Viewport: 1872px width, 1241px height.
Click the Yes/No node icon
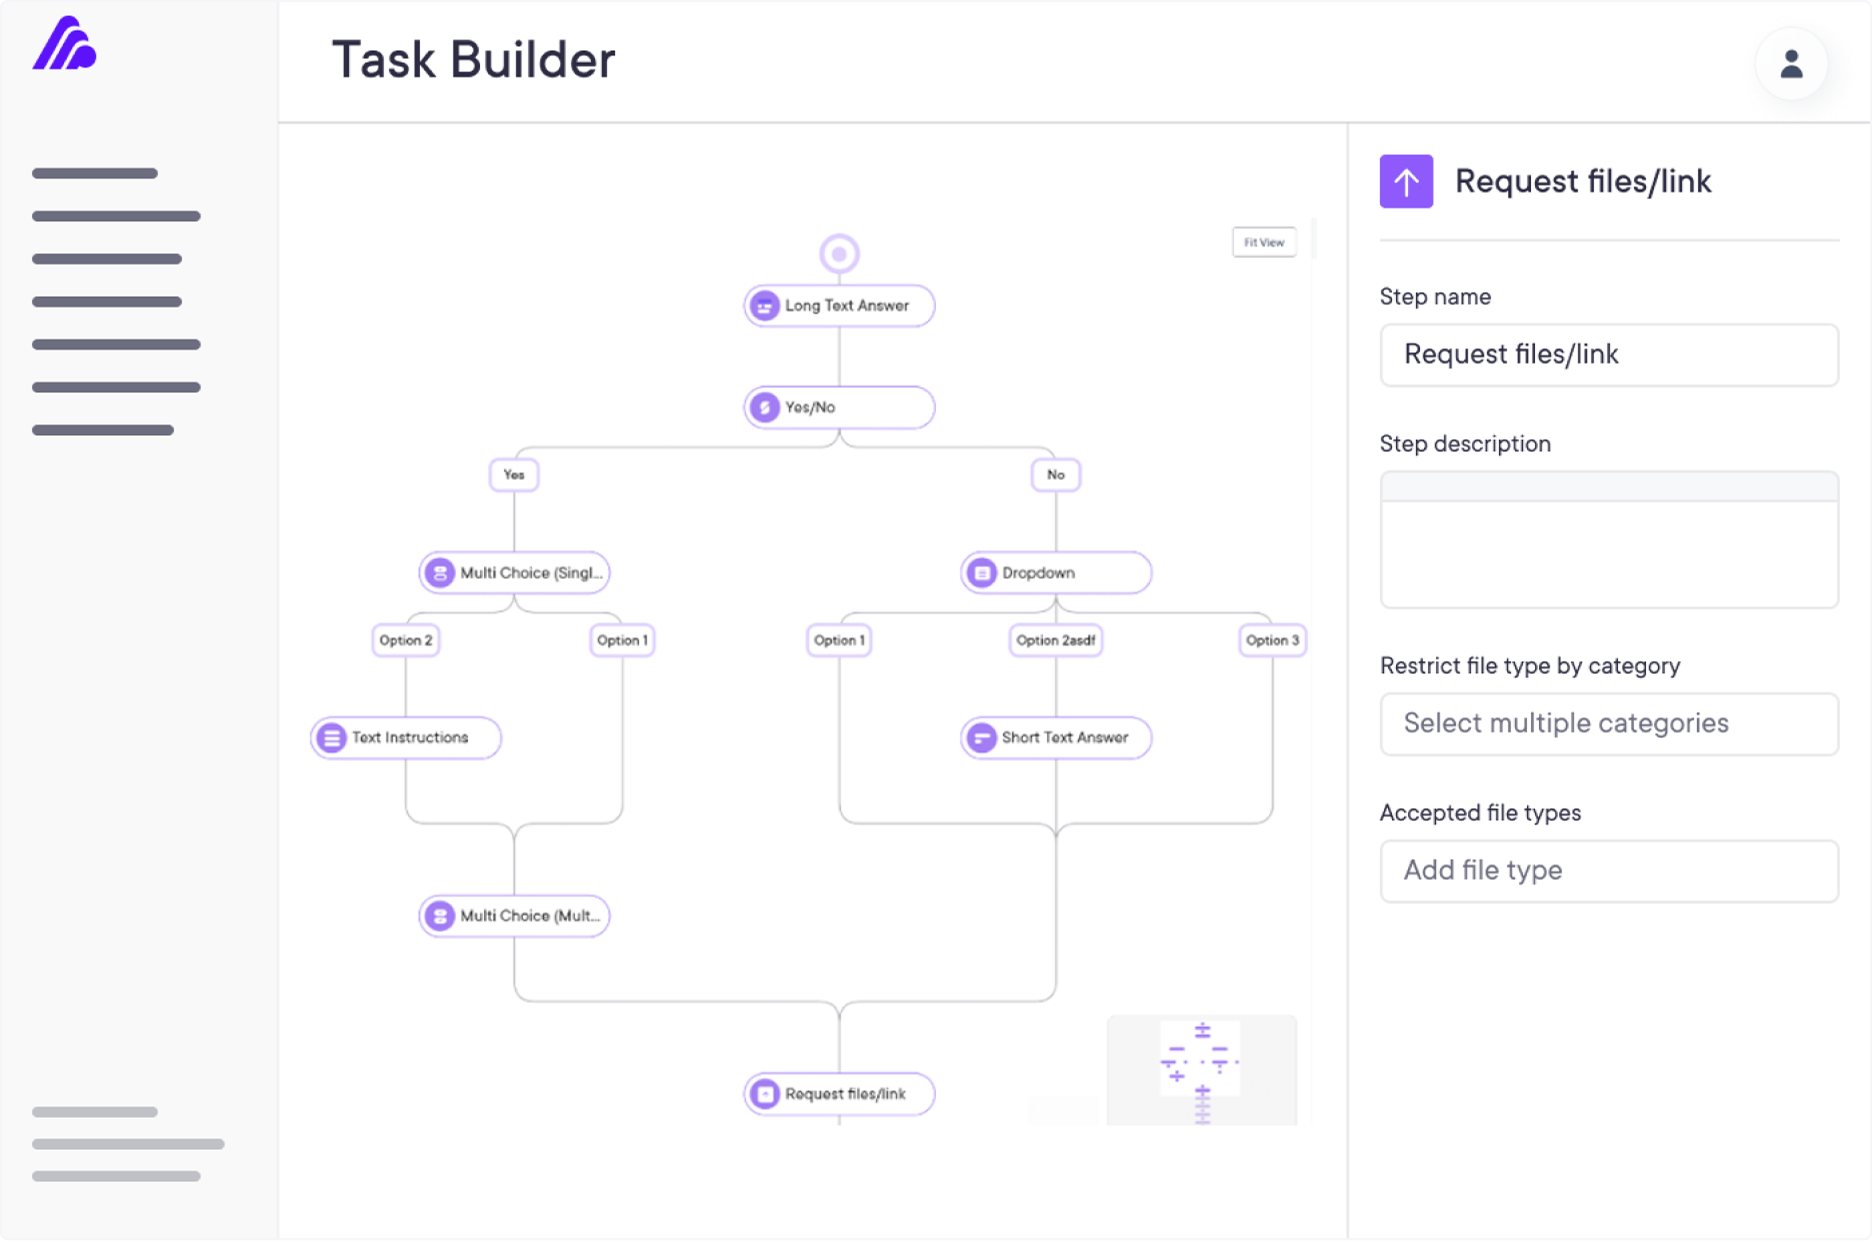[765, 408]
